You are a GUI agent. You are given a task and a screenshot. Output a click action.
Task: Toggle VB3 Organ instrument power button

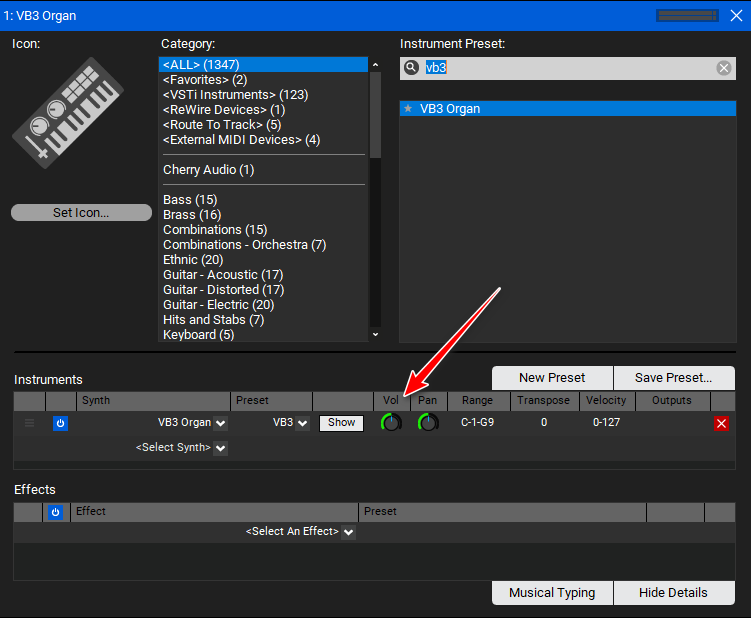(60, 423)
